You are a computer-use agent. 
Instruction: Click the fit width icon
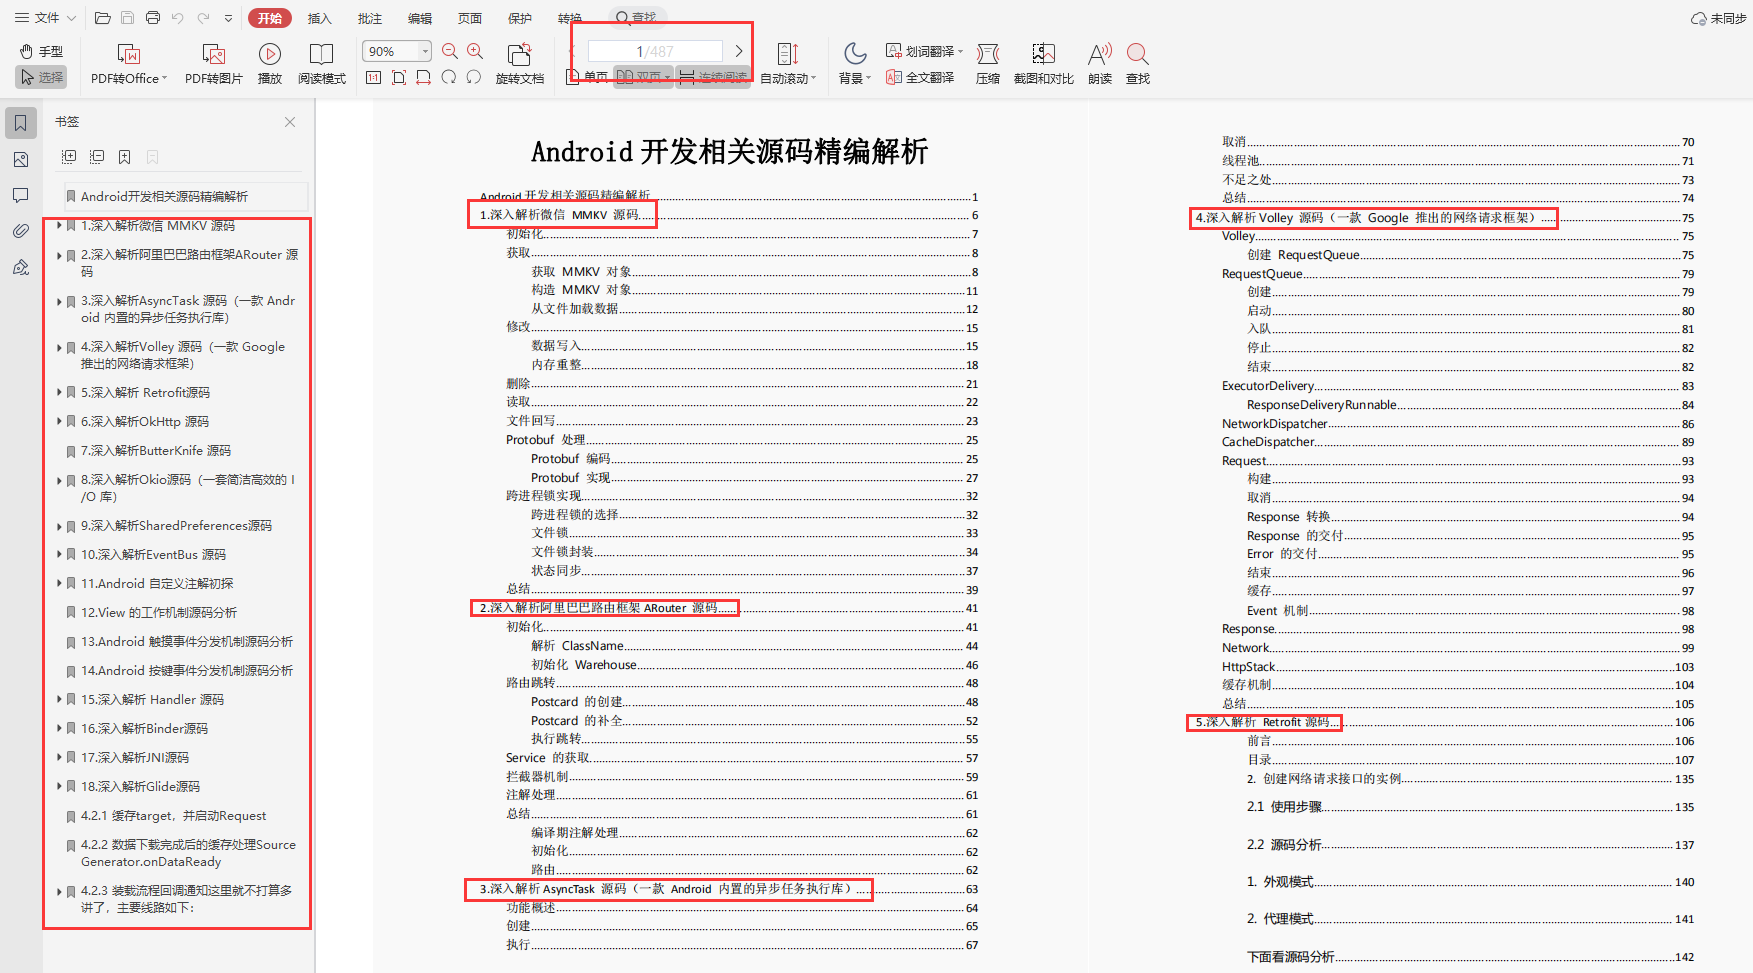(x=423, y=77)
